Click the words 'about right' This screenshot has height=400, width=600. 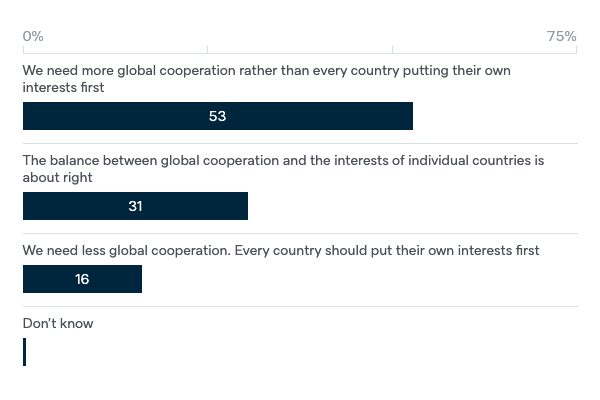tap(57, 178)
